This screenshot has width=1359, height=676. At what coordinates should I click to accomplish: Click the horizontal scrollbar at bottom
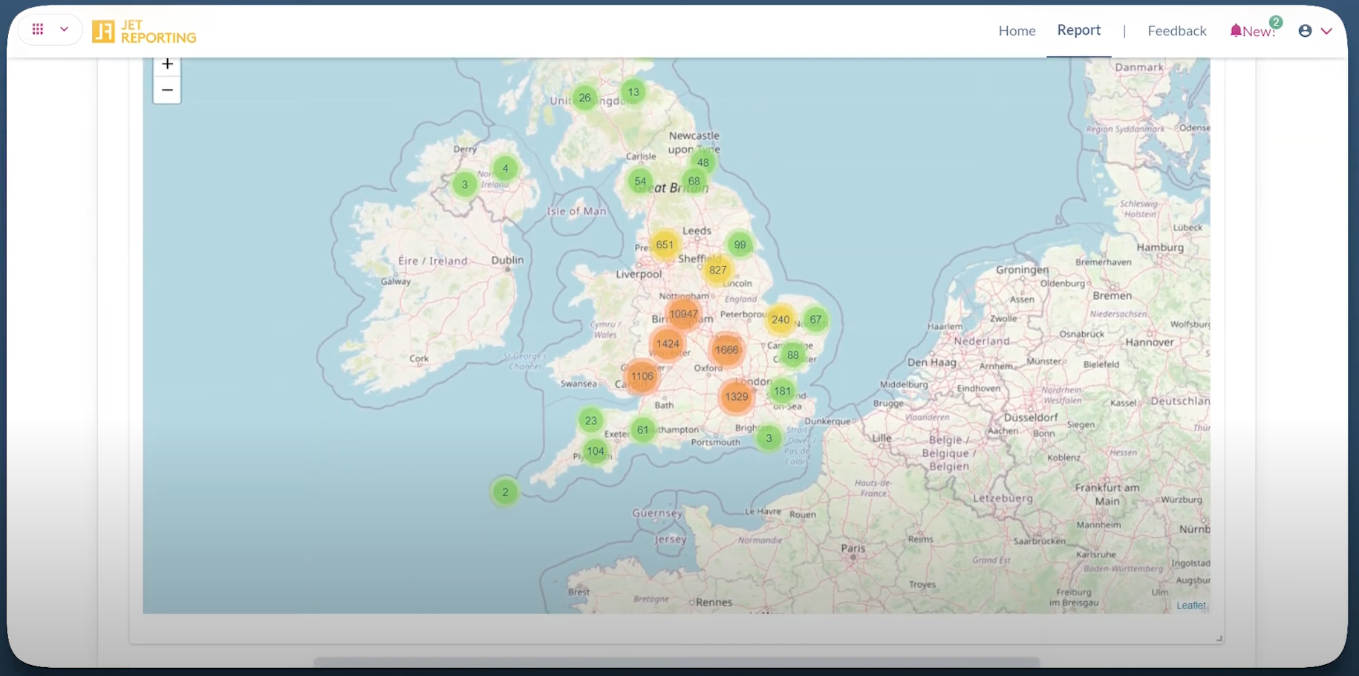pos(676,661)
